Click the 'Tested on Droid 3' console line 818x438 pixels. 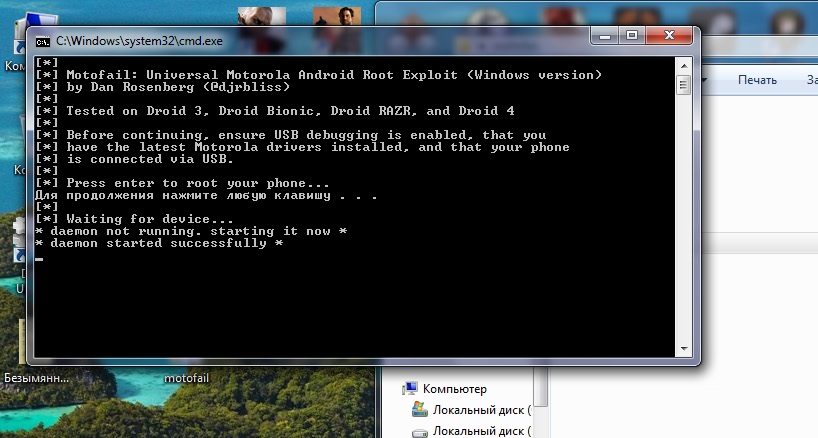pos(274,111)
